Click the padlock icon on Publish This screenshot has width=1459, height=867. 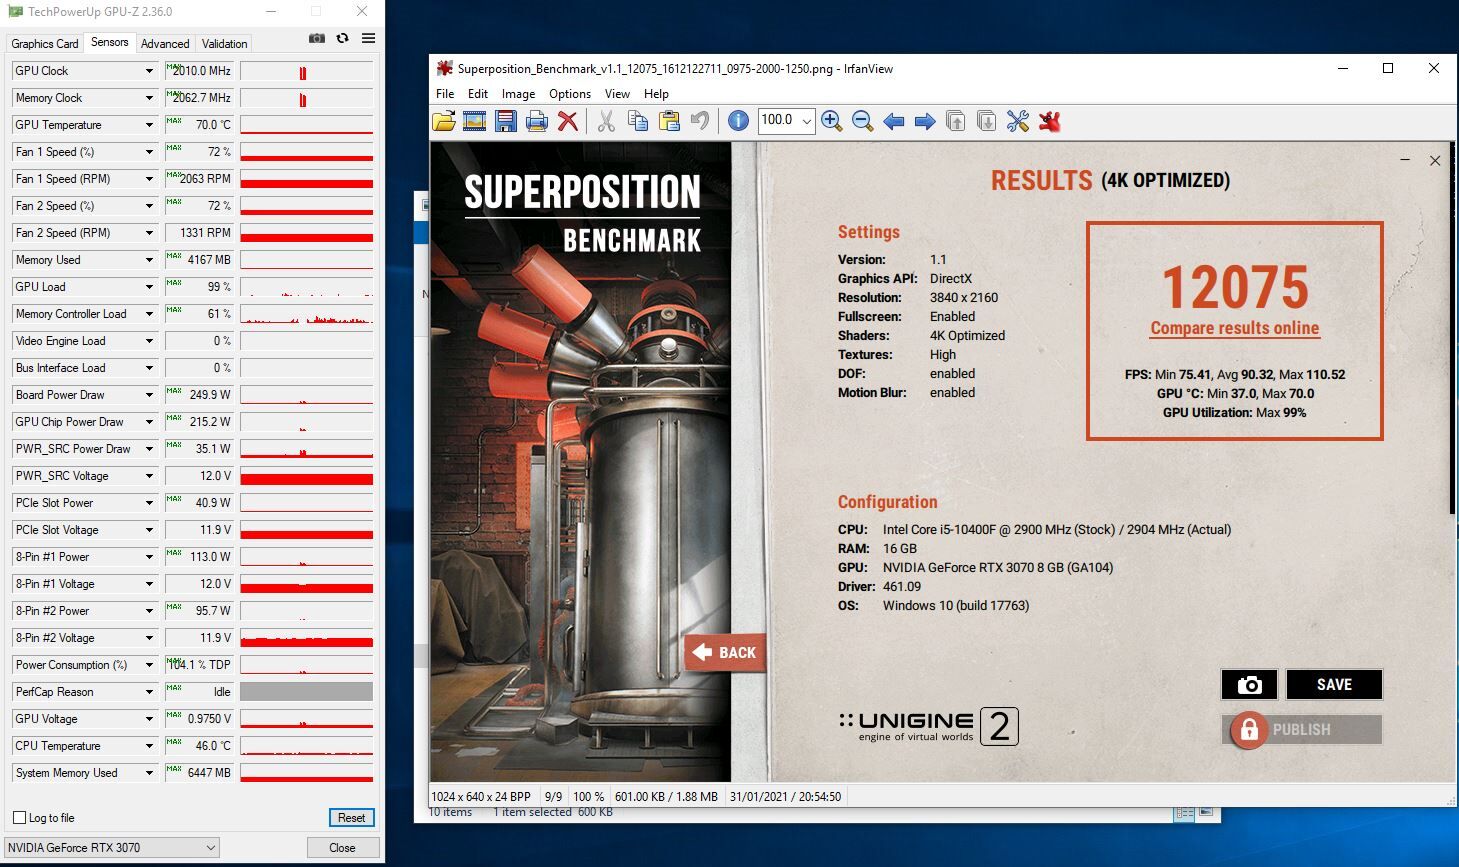pos(1248,730)
